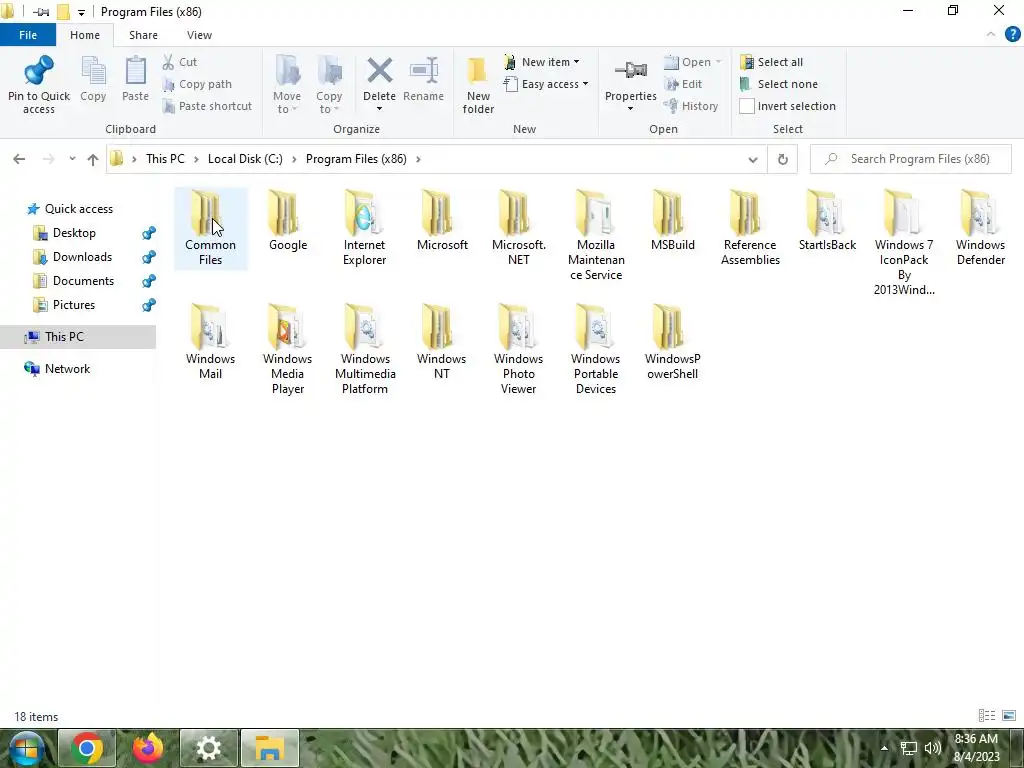Image resolution: width=1024 pixels, height=768 pixels.
Task: Collapse the ribbon with chevron
Action: click(x=991, y=35)
